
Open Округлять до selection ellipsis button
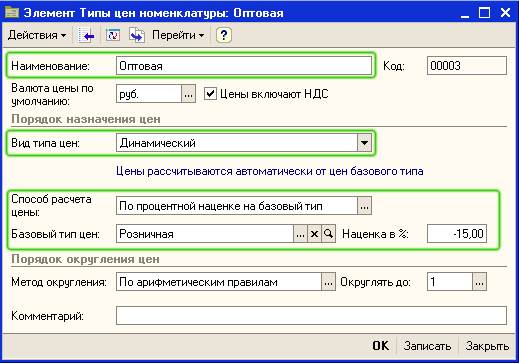480,282
